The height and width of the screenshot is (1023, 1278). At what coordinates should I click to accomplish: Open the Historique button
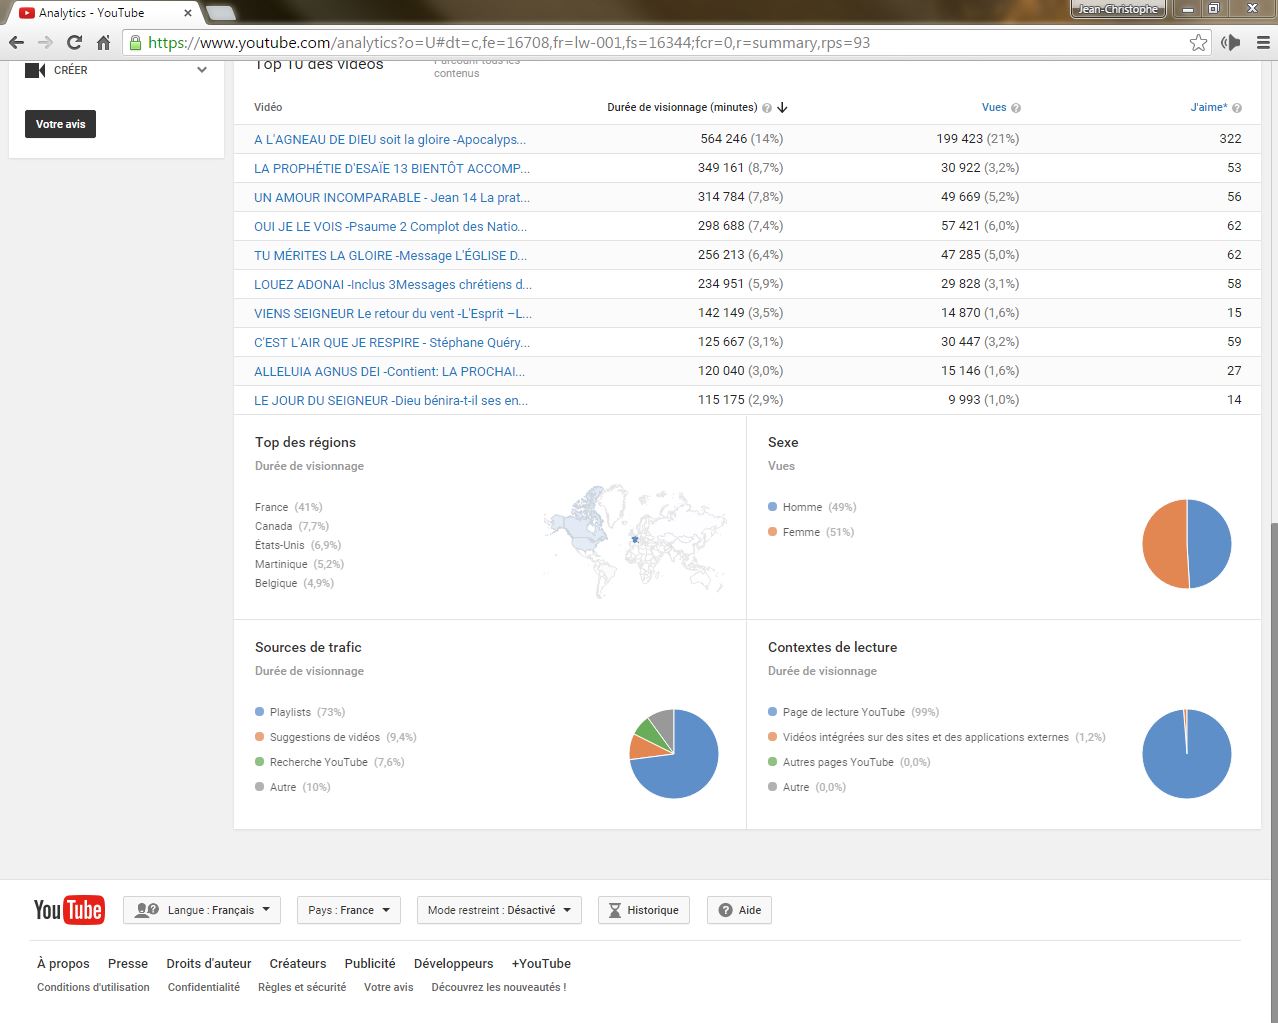pyautogui.click(x=644, y=910)
